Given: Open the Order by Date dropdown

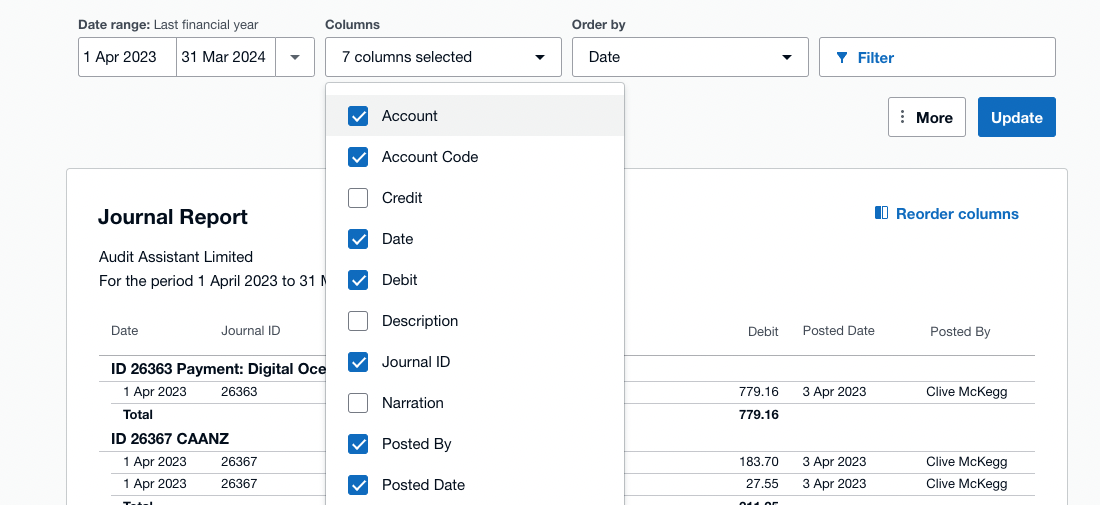Looking at the screenshot, I should pyautogui.click(x=690, y=58).
